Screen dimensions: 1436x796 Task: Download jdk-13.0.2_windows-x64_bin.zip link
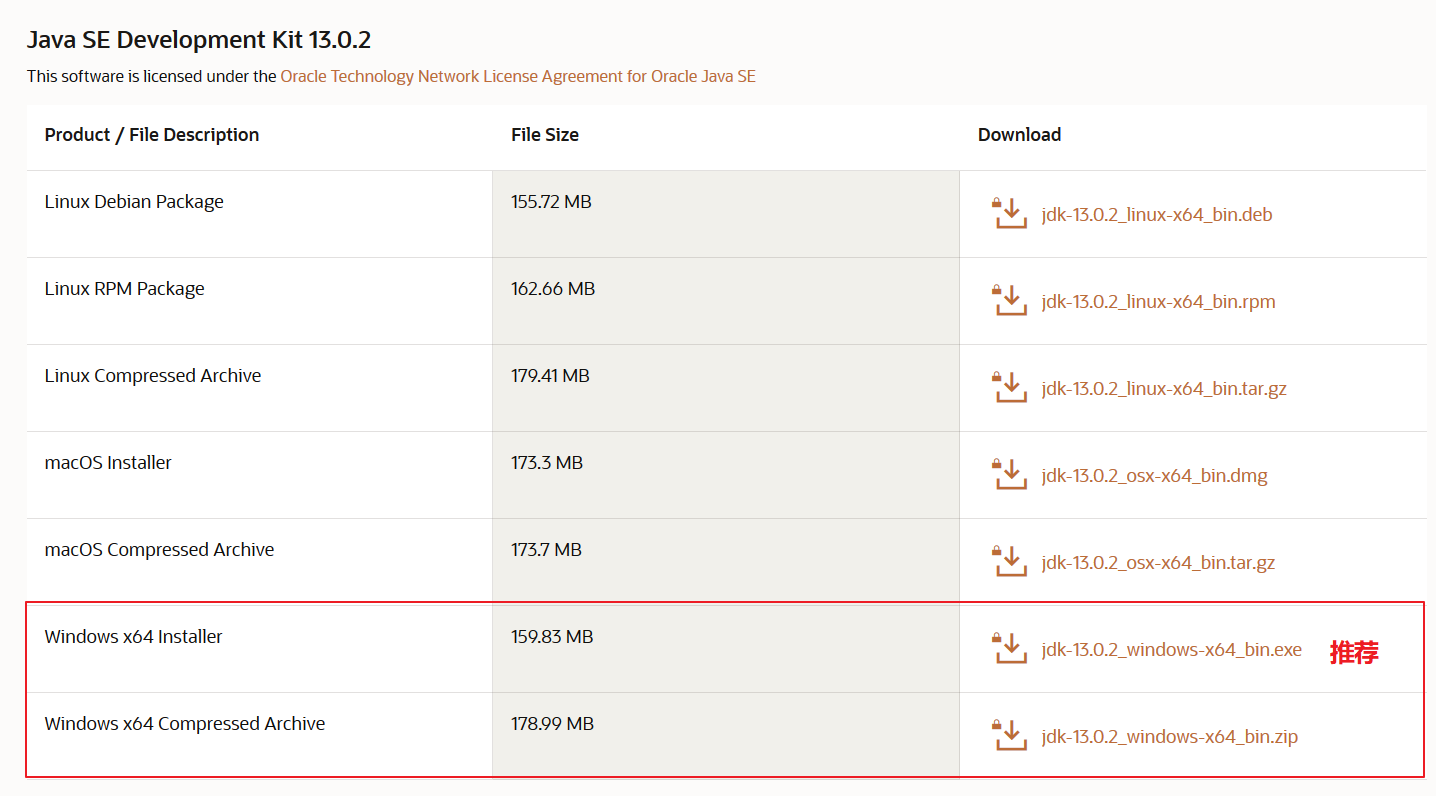click(1170, 737)
